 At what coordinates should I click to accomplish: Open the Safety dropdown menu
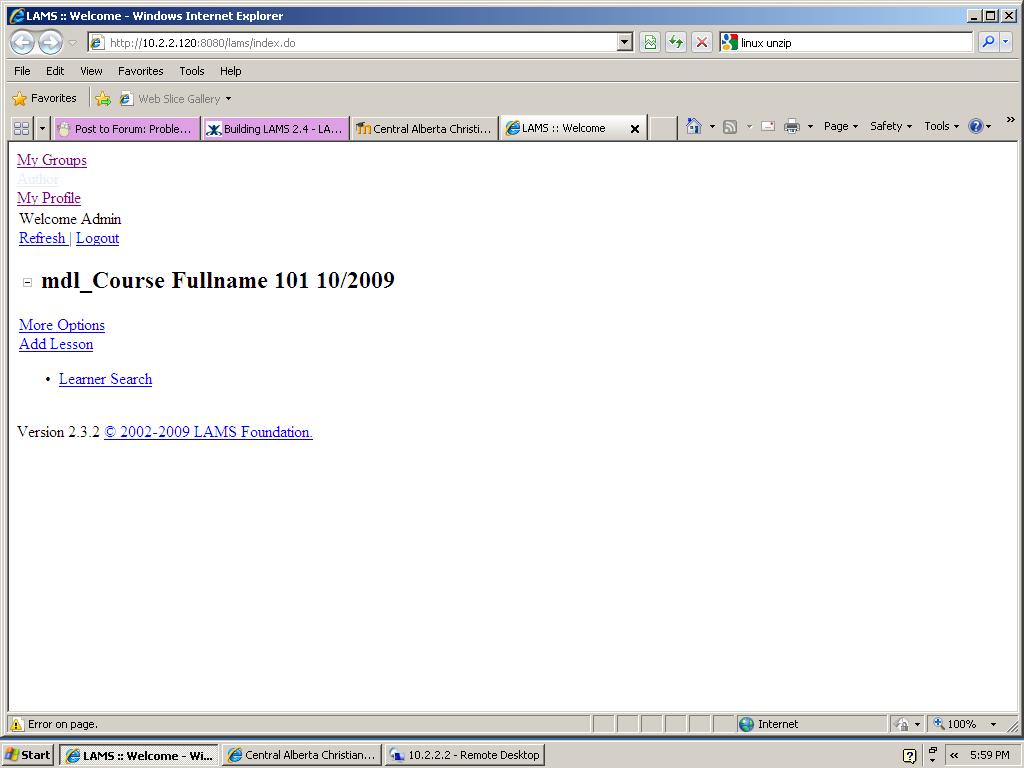click(x=890, y=126)
